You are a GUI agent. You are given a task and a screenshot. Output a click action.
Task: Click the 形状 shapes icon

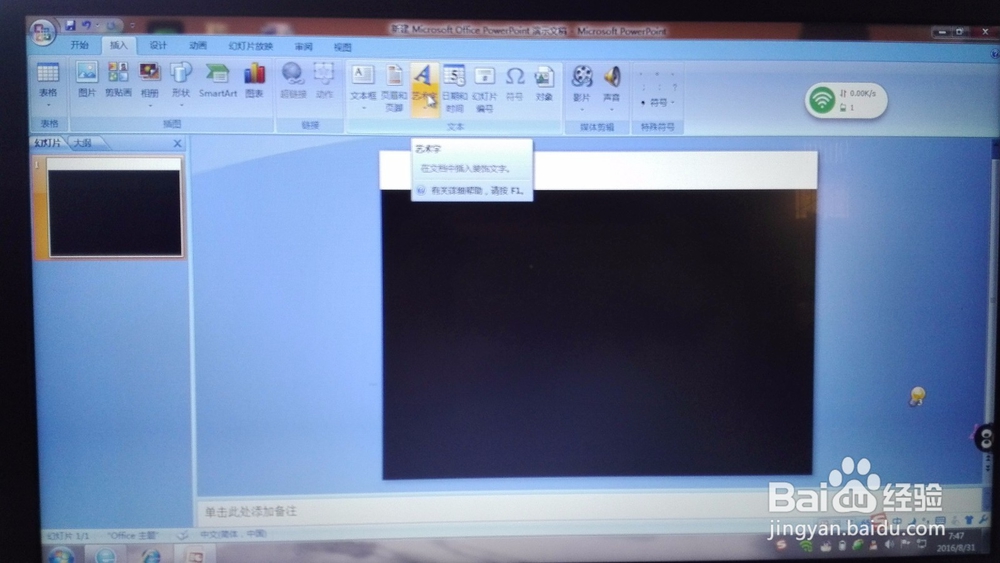click(x=181, y=73)
